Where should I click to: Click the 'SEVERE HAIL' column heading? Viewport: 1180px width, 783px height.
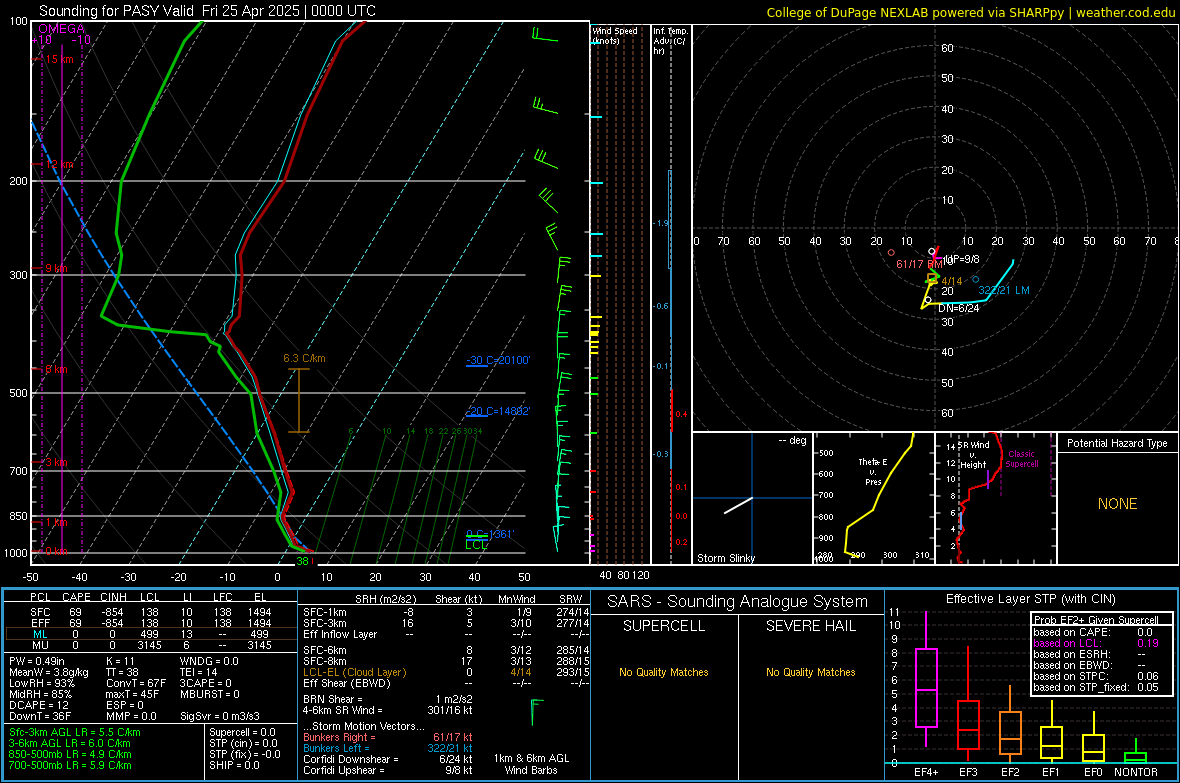coord(810,626)
